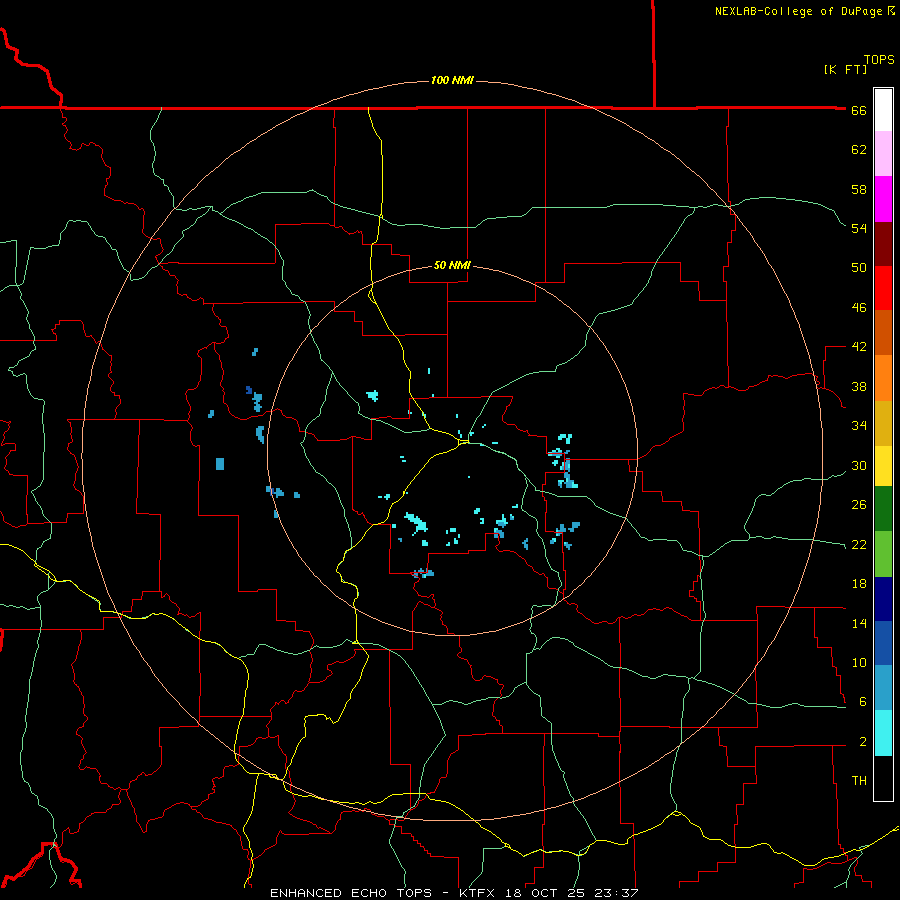Click the dark red 54 kft legend swatch
This screenshot has height=900, width=900.
coord(883,243)
